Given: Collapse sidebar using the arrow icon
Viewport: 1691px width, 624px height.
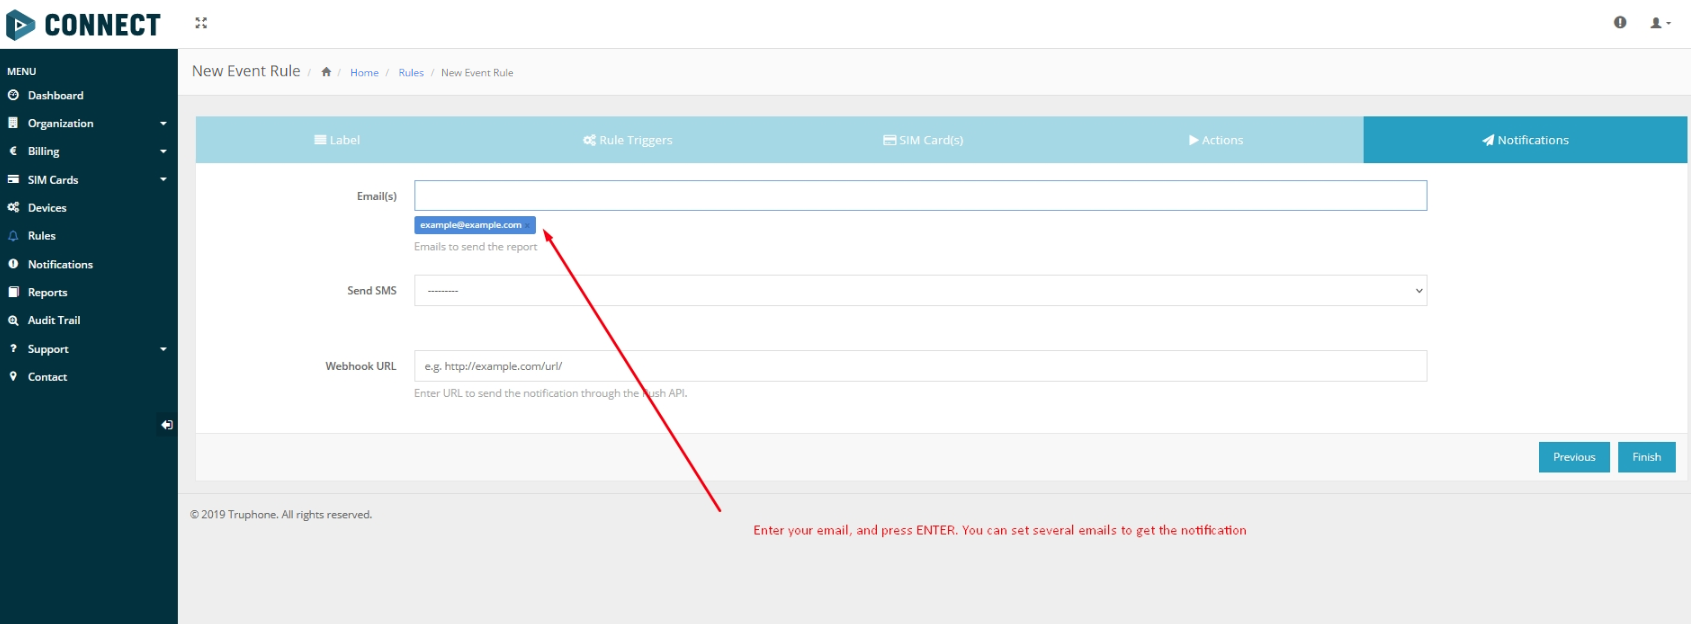Looking at the screenshot, I should (167, 425).
